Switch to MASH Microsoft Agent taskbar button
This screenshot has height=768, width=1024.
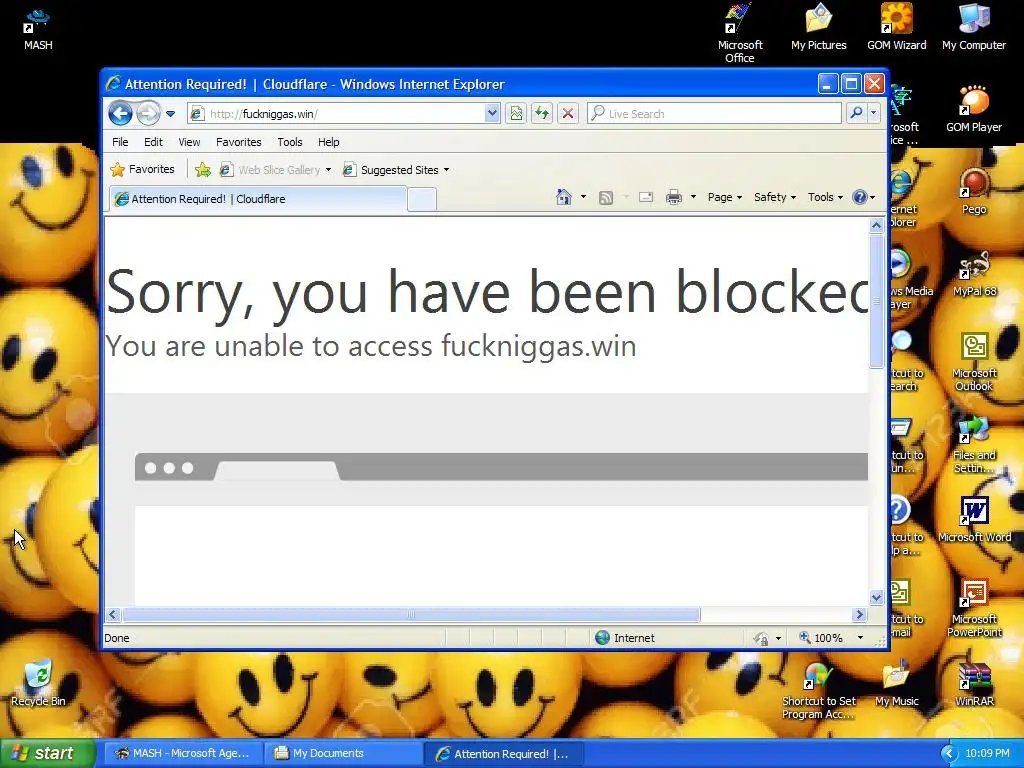pyautogui.click(x=183, y=753)
